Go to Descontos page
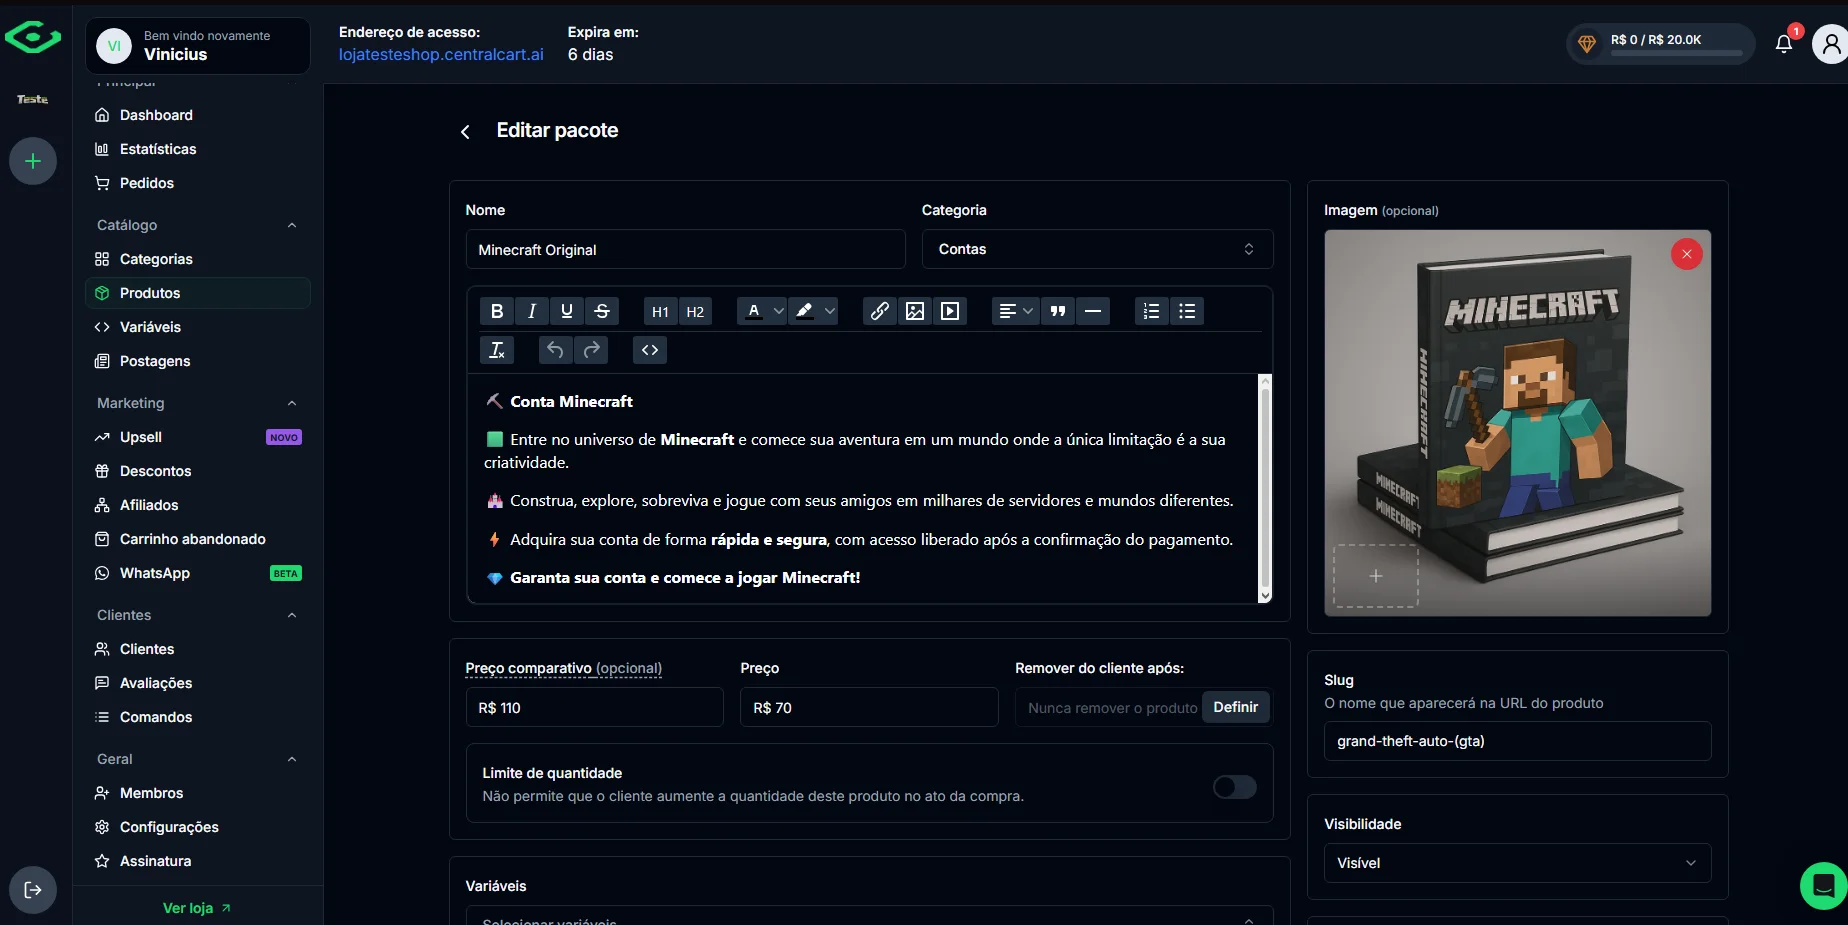Image resolution: width=1848 pixels, height=925 pixels. [x=198, y=471]
